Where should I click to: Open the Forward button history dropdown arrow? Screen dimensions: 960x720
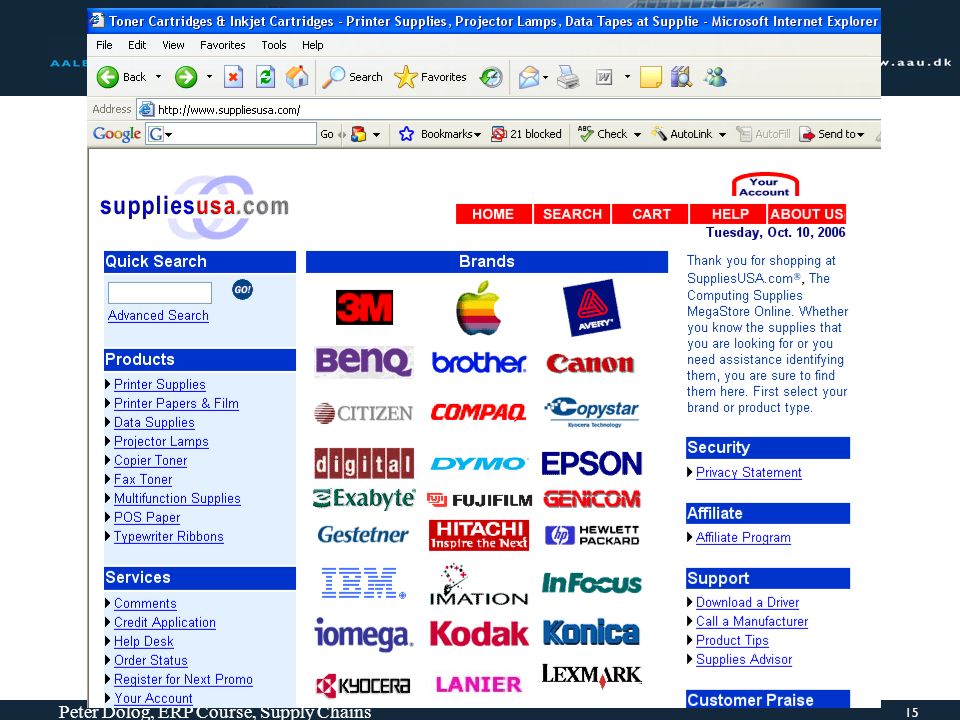click(209, 77)
